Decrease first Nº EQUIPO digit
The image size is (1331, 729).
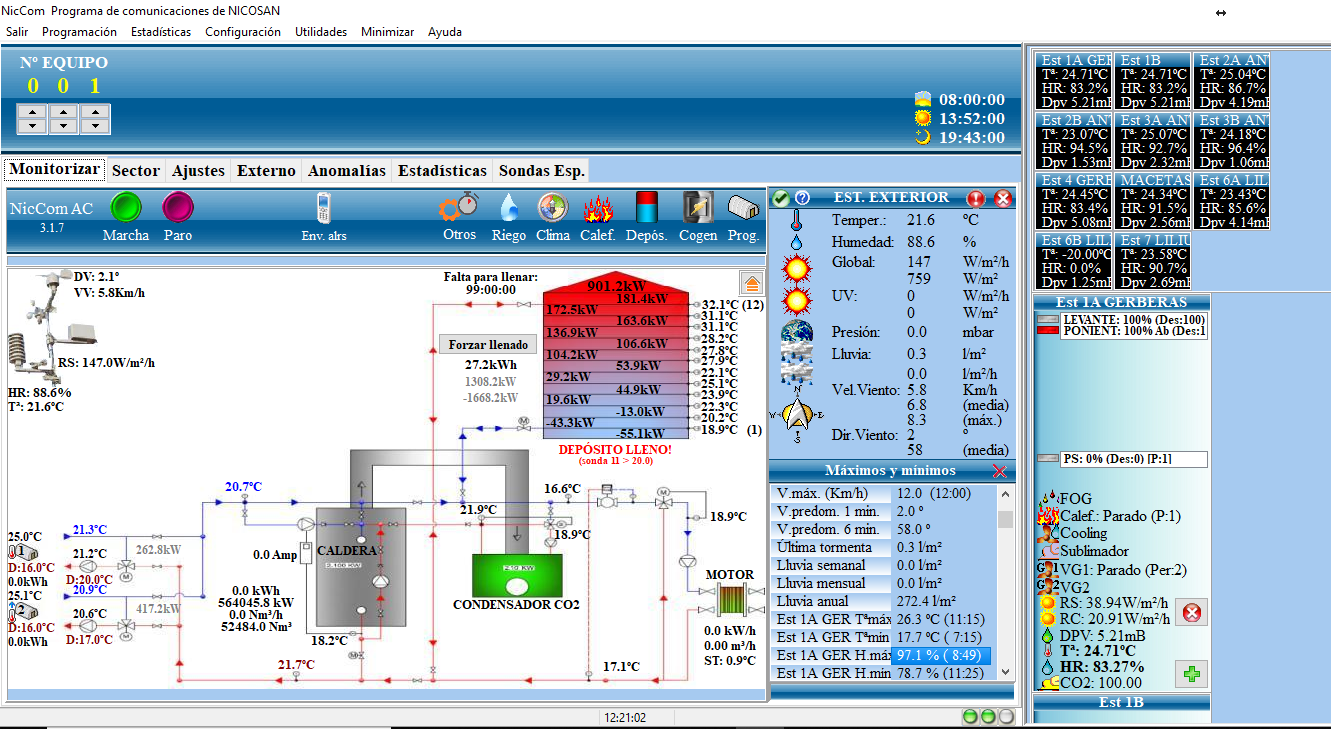click(x=33, y=127)
